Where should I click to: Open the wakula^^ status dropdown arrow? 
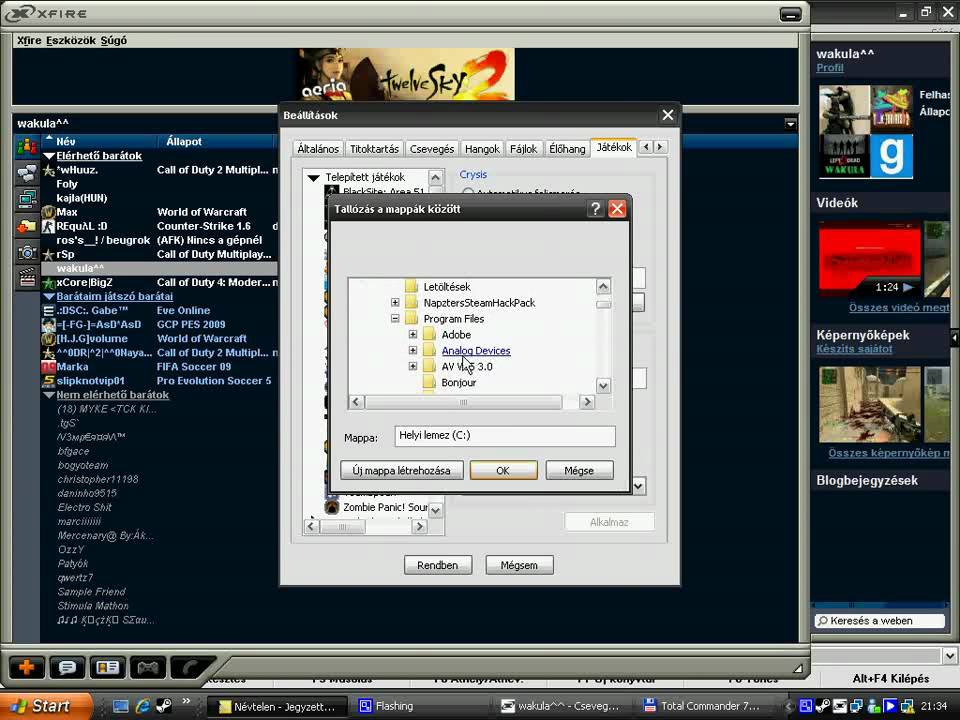pyautogui.click(x=790, y=124)
